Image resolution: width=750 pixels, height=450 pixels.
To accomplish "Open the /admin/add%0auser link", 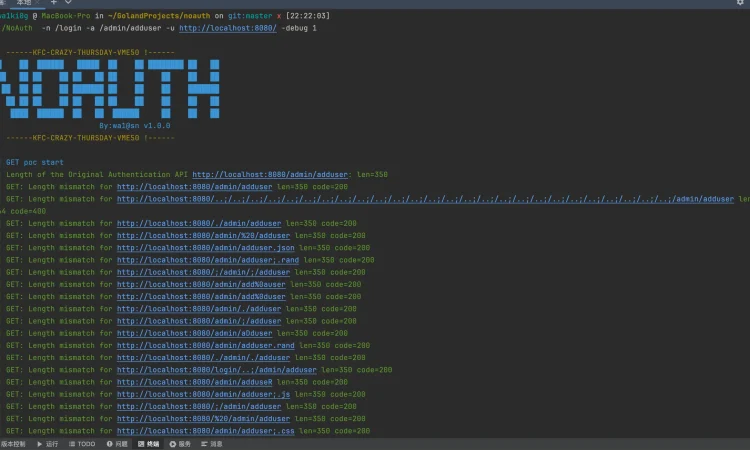I will tap(201, 285).
